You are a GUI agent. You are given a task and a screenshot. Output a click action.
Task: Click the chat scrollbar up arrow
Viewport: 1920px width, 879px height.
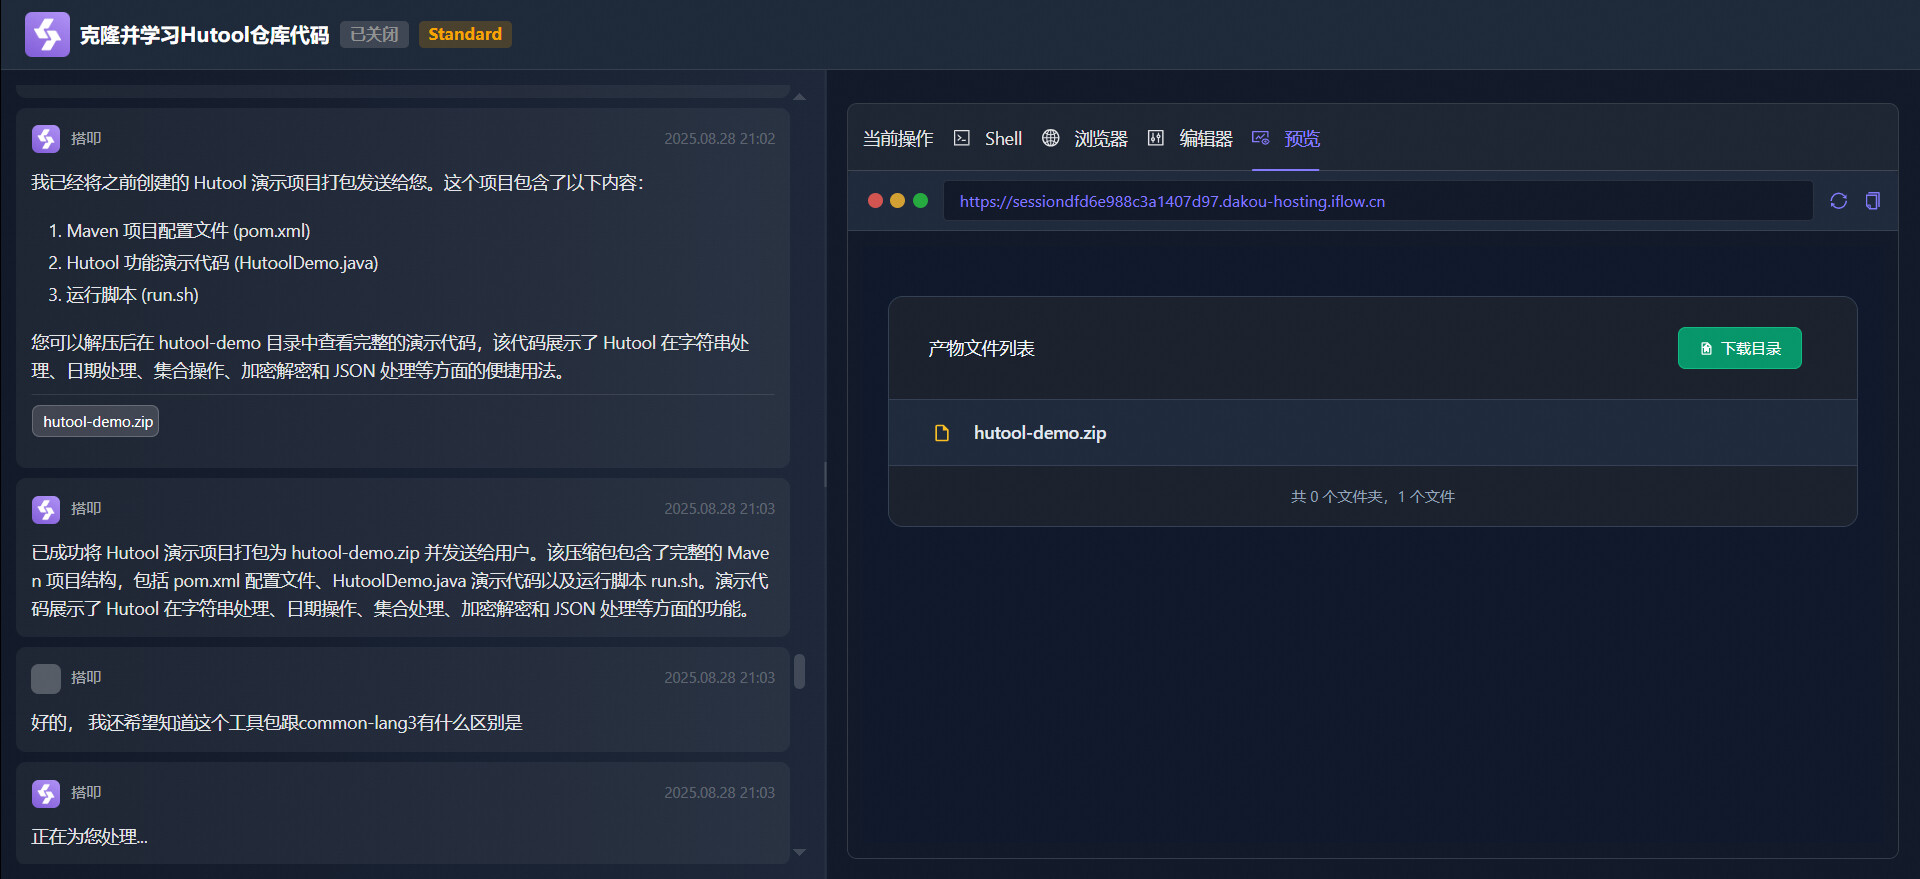coord(799,97)
